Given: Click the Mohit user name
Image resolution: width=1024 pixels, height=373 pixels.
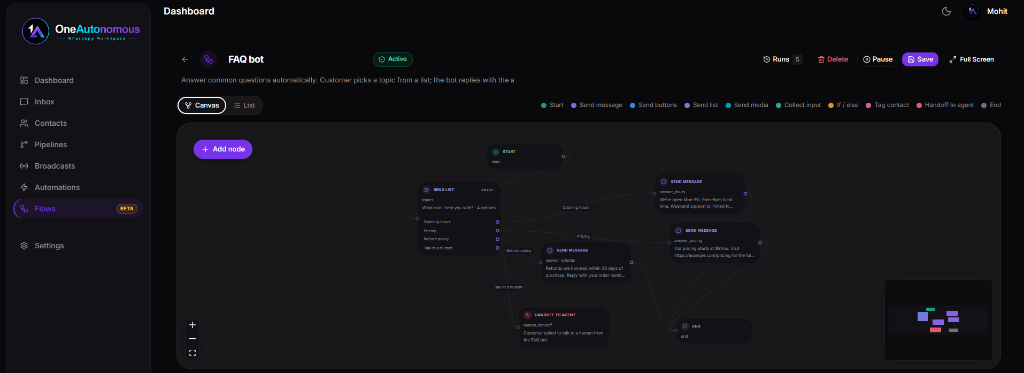Looking at the screenshot, I should click(x=997, y=11).
